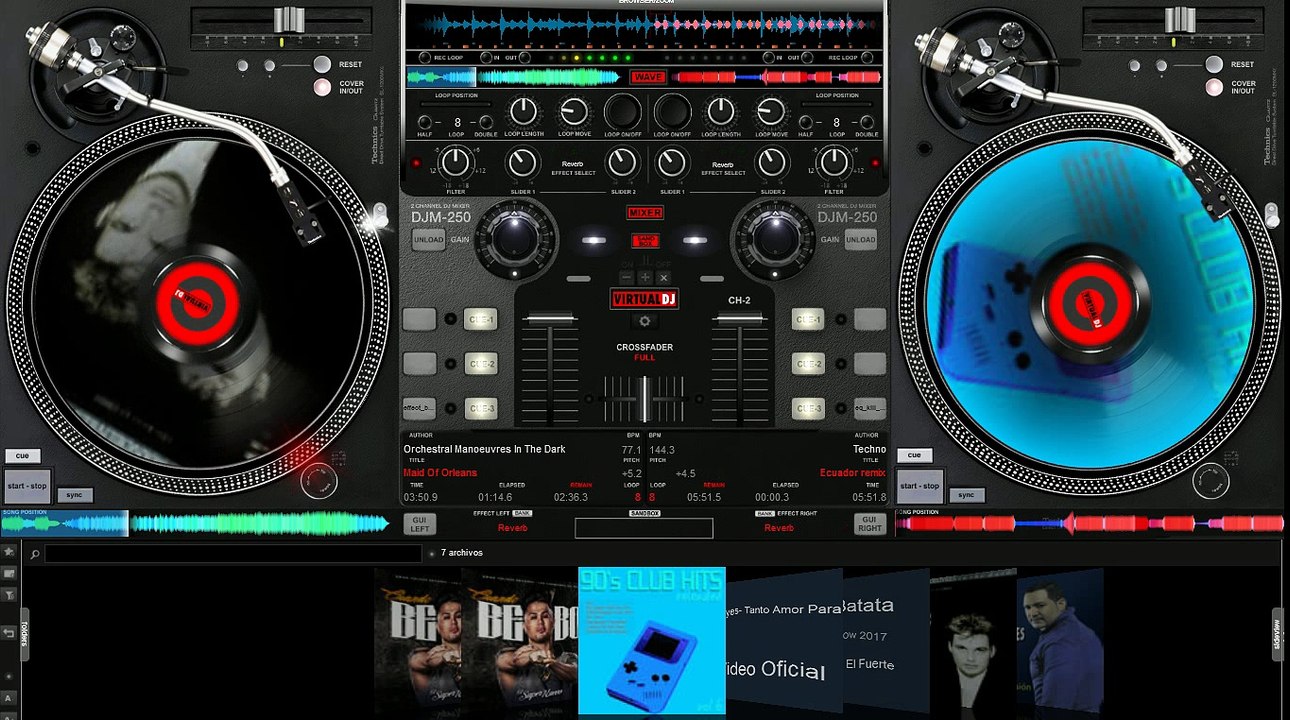Toggle the red SANDBOX button in mixer
Image resolution: width=1290 pixels, height=720 pixels.
click(645, 240)
